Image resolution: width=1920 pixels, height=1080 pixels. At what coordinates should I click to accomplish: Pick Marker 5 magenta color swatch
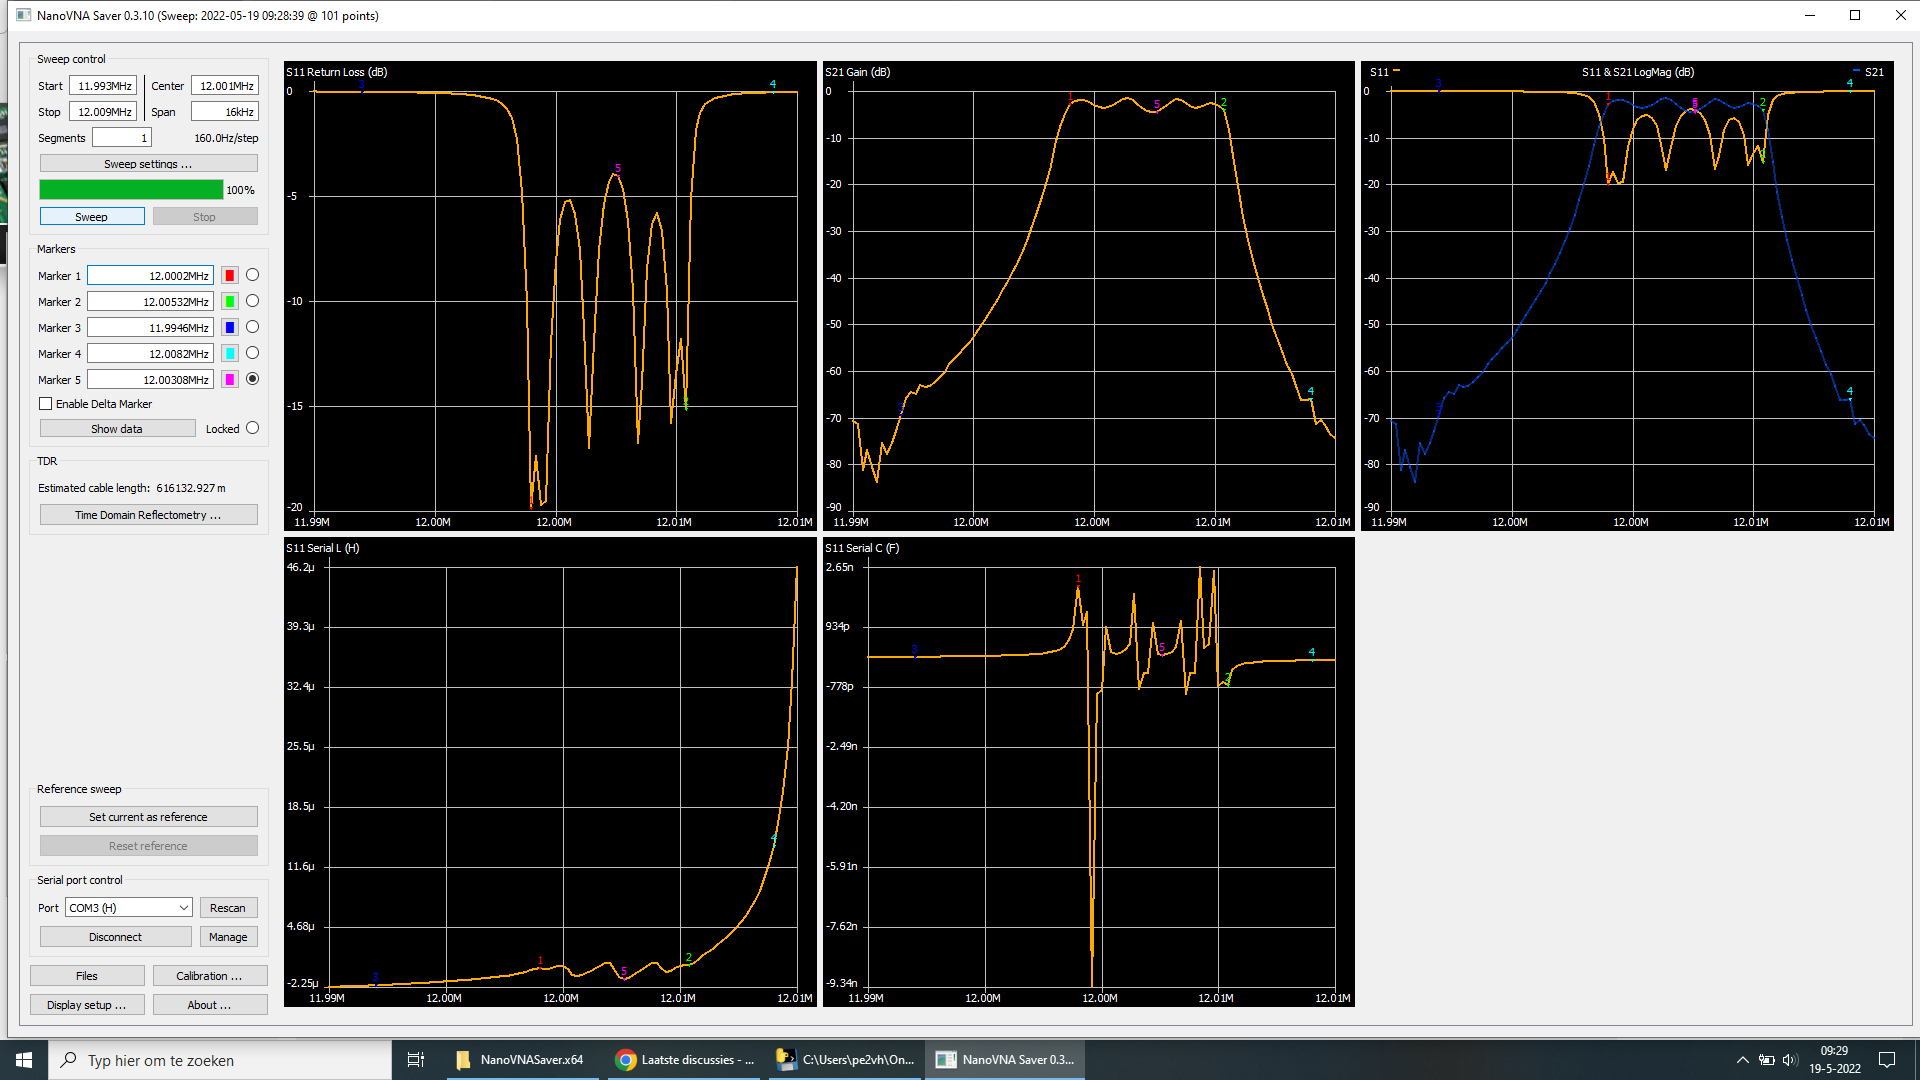tap(230, 379)
